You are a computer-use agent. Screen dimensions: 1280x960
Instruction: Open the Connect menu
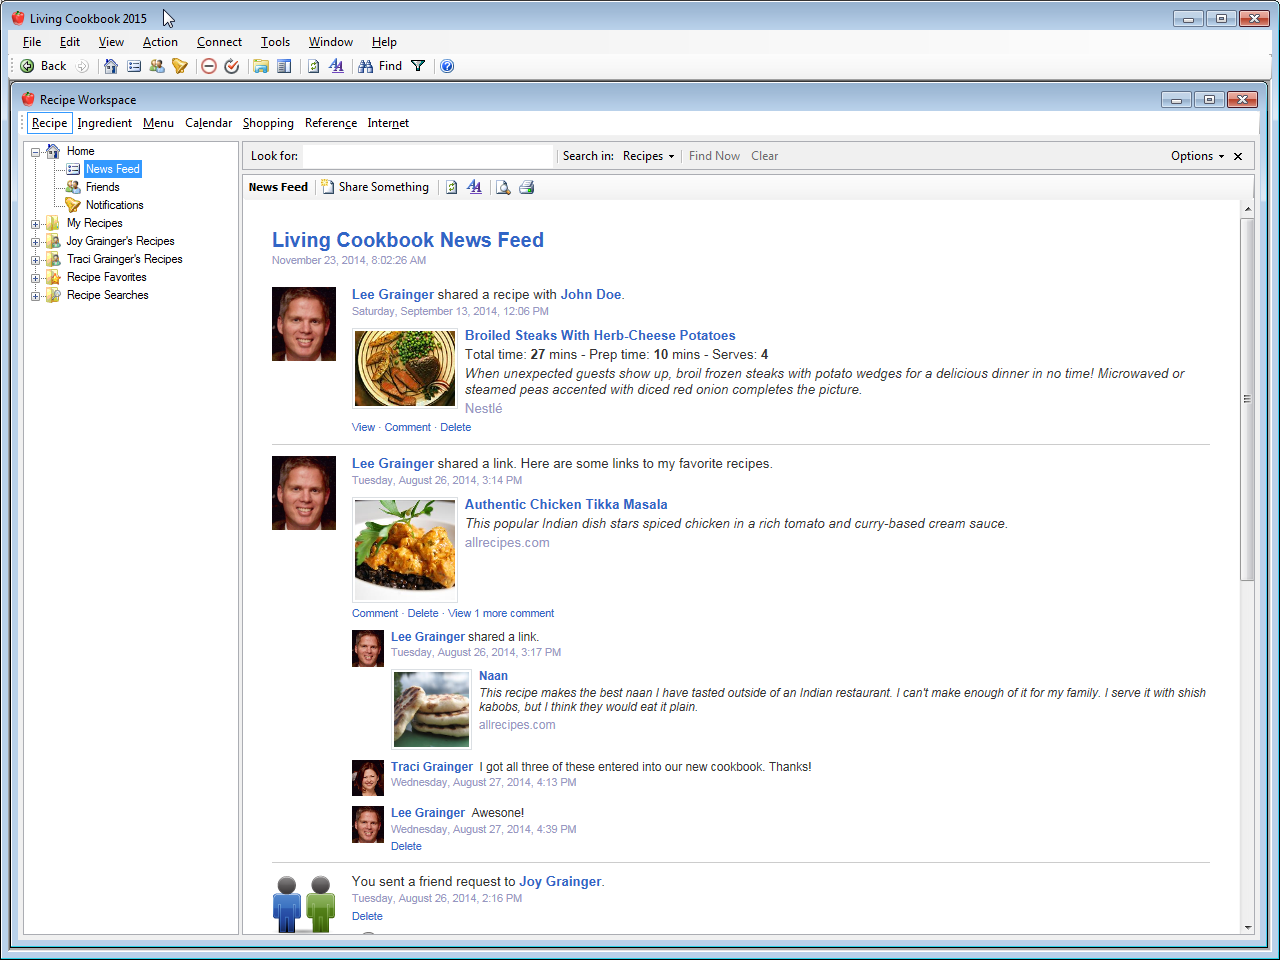219,42
